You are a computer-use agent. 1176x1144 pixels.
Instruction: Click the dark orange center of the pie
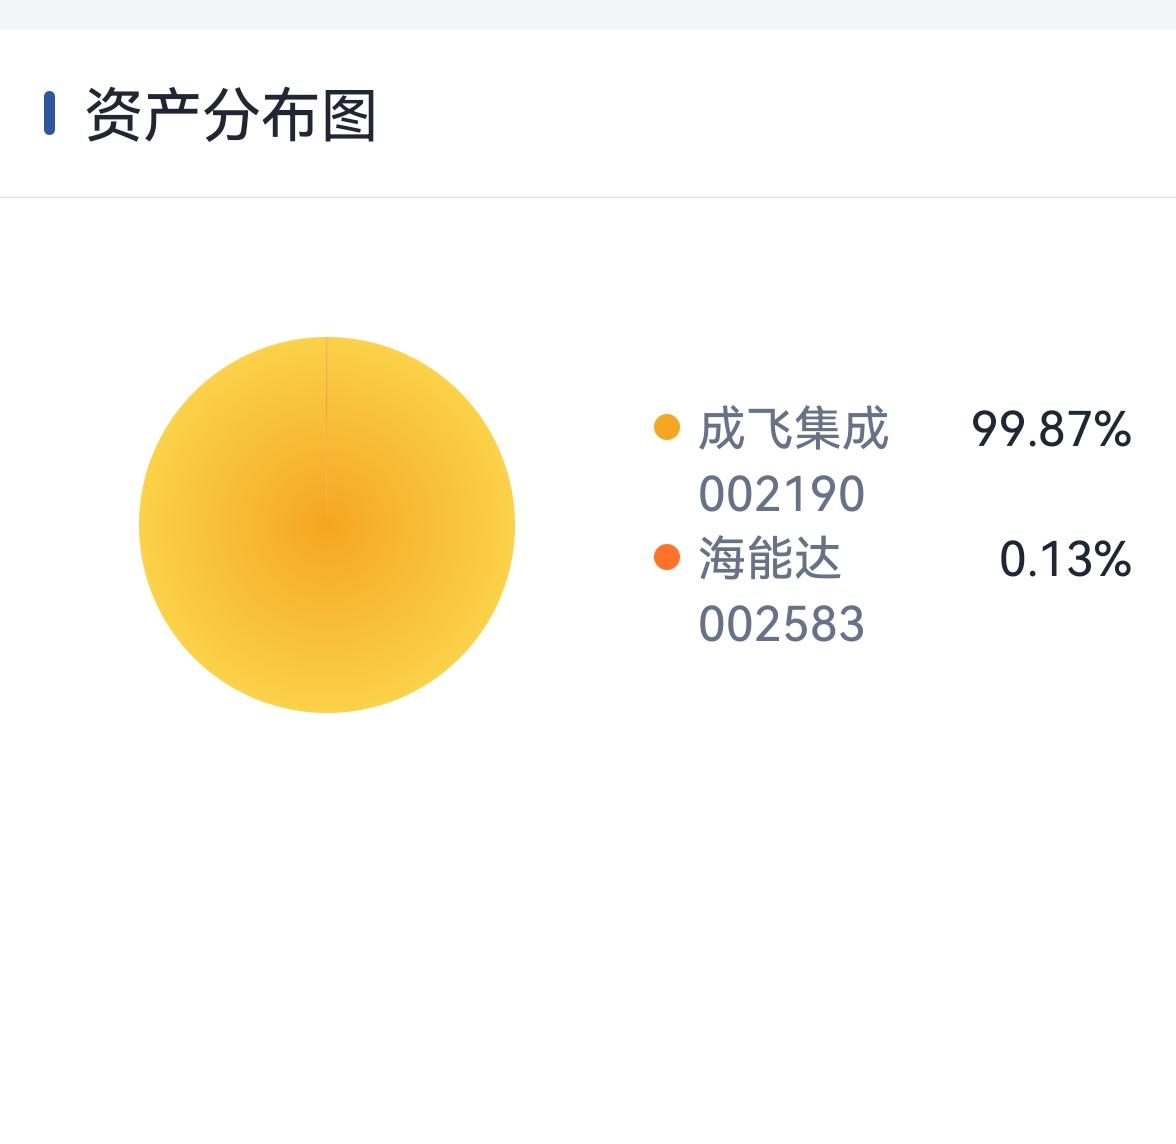click(x=327, y=524)
